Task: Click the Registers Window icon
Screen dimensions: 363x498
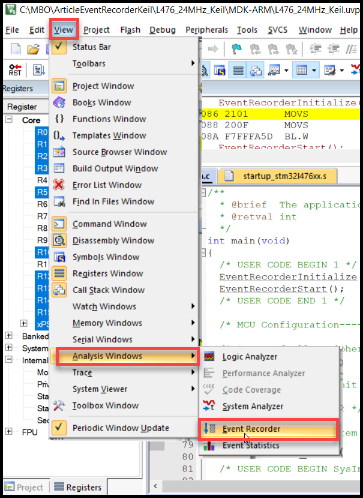Action: point(59,274)
